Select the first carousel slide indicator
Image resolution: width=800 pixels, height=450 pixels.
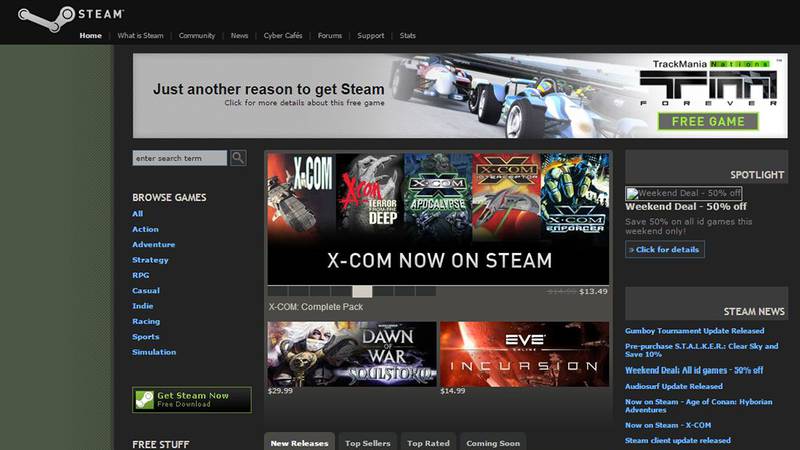click(278, 291)
